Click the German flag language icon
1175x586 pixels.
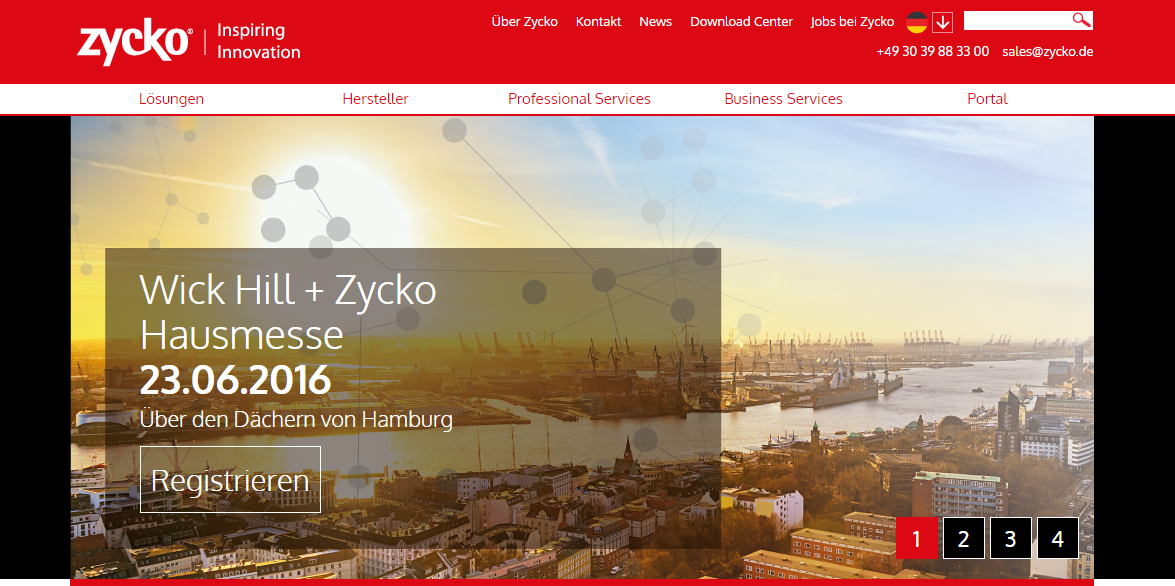coord(916,22)
